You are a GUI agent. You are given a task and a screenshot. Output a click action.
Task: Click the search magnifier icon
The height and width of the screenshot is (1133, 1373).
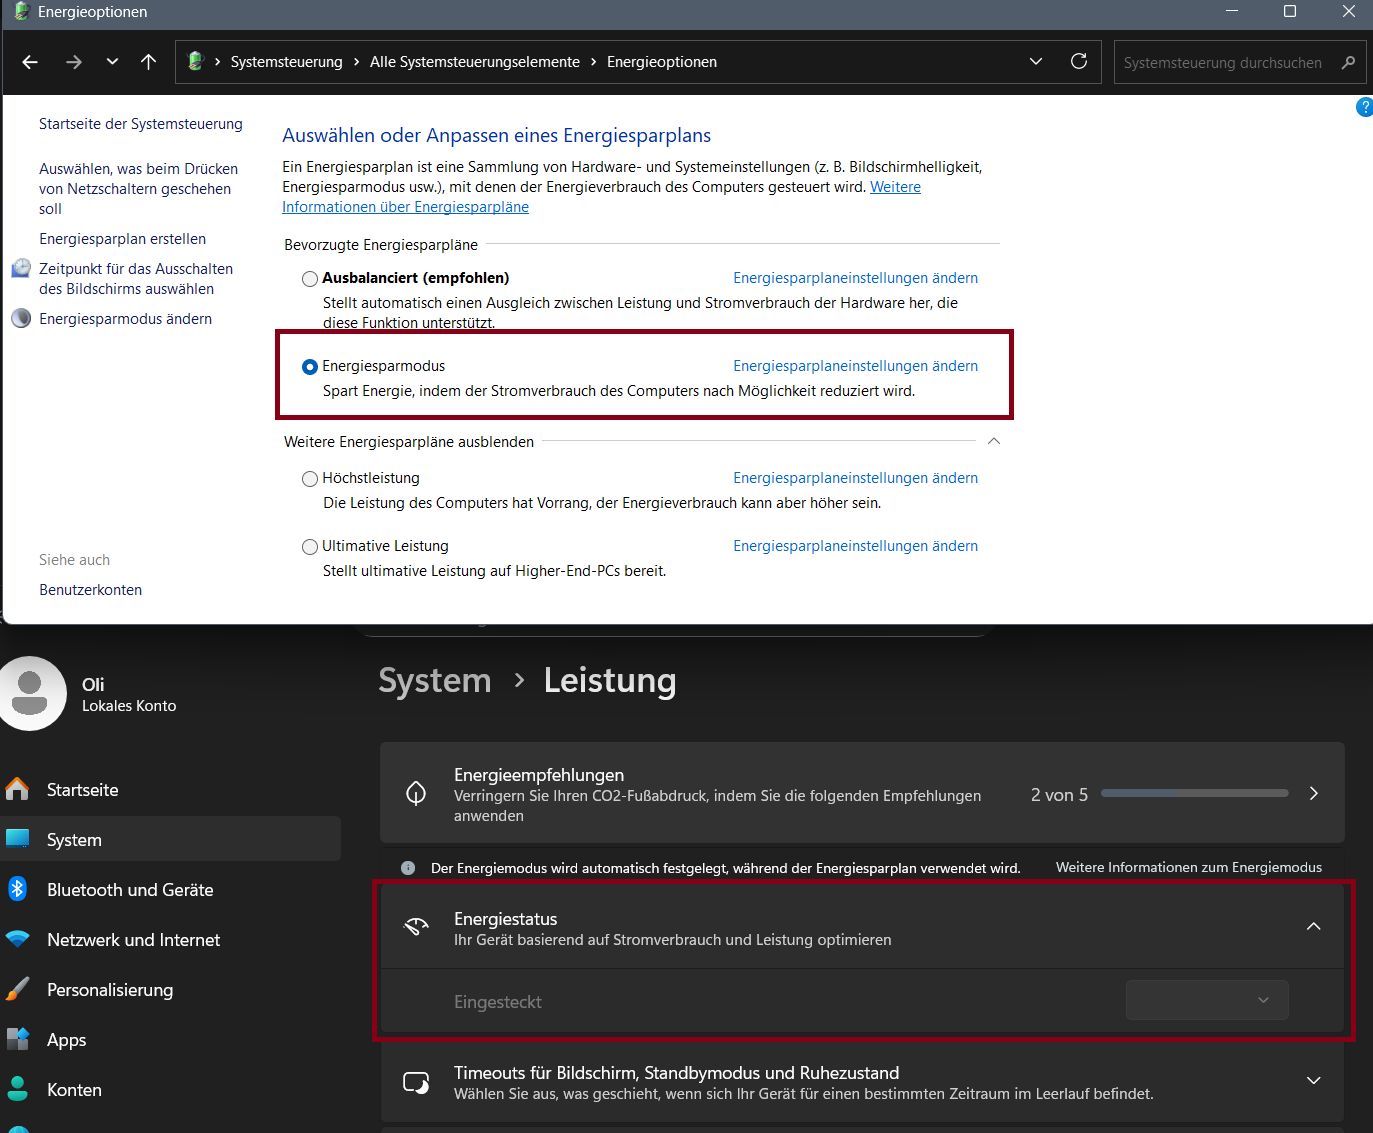1348,62
